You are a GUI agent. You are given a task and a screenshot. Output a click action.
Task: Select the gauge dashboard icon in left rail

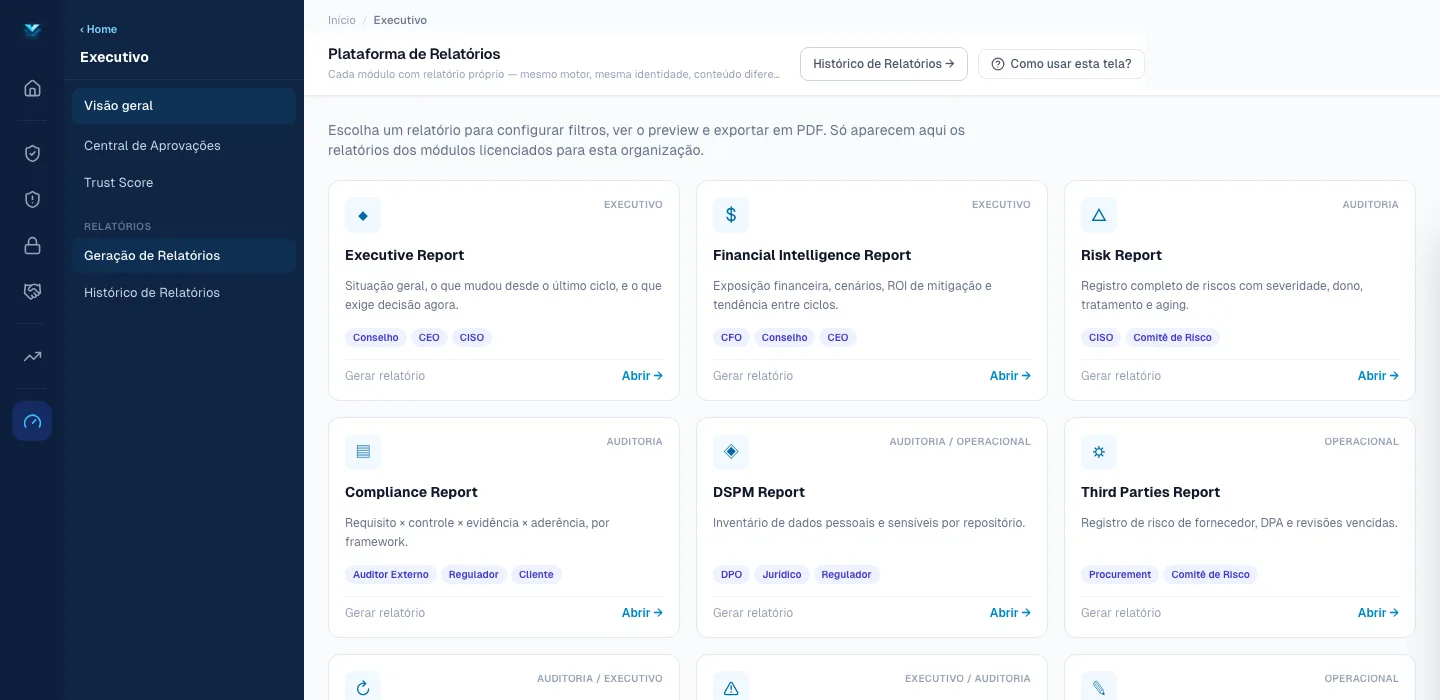(32, 421)
